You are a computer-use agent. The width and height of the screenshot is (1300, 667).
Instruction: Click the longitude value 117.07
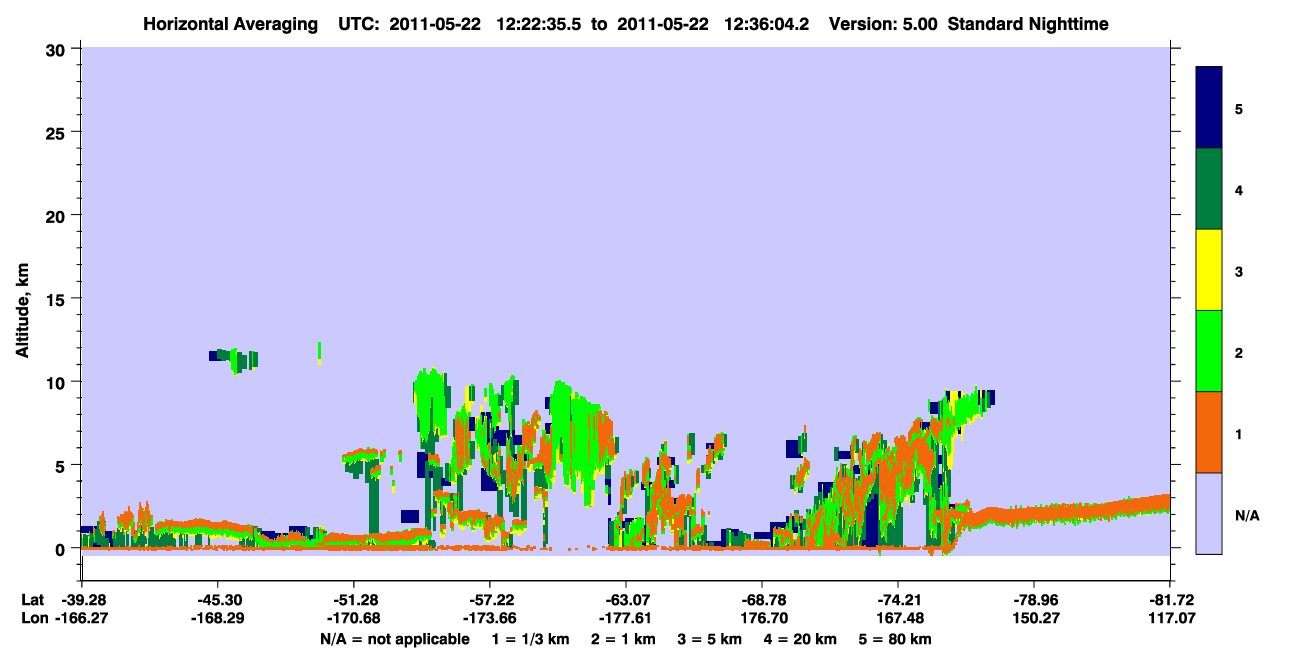[x=1174, y=619]
